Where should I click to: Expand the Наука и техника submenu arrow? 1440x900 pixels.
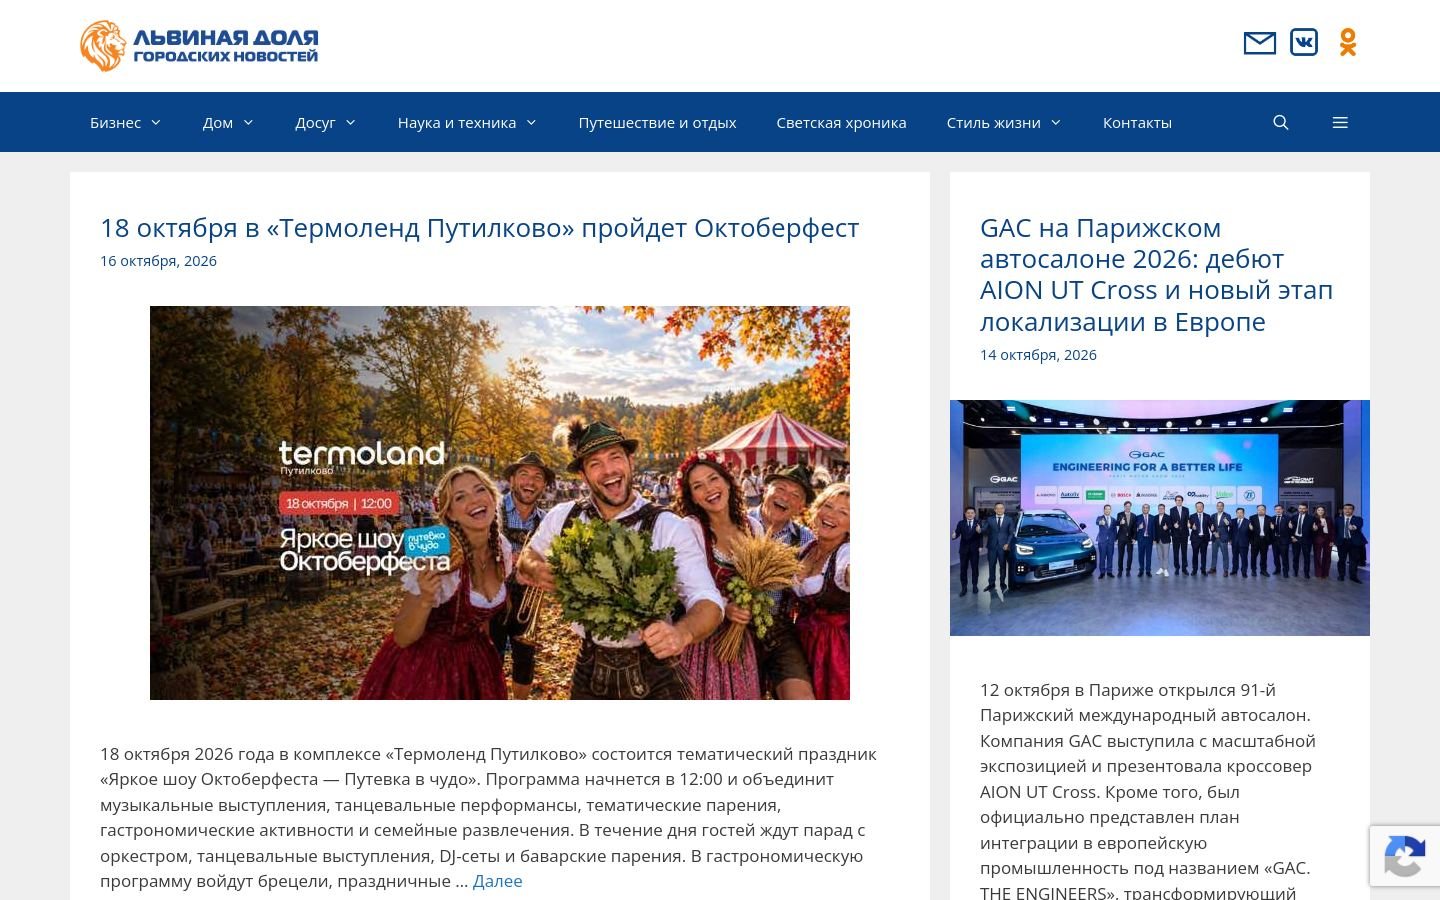pos(531,122)
